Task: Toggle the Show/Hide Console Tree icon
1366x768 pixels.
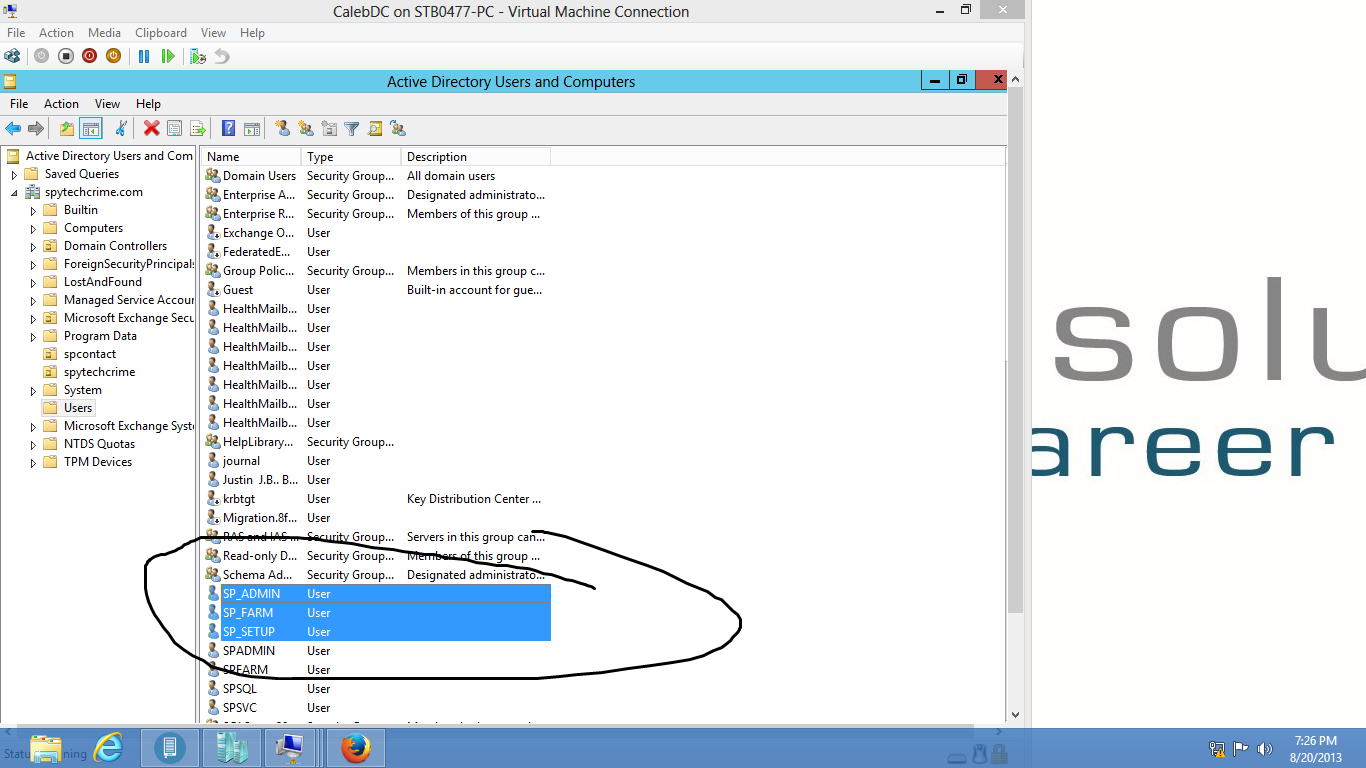Action: click(91, 128)
